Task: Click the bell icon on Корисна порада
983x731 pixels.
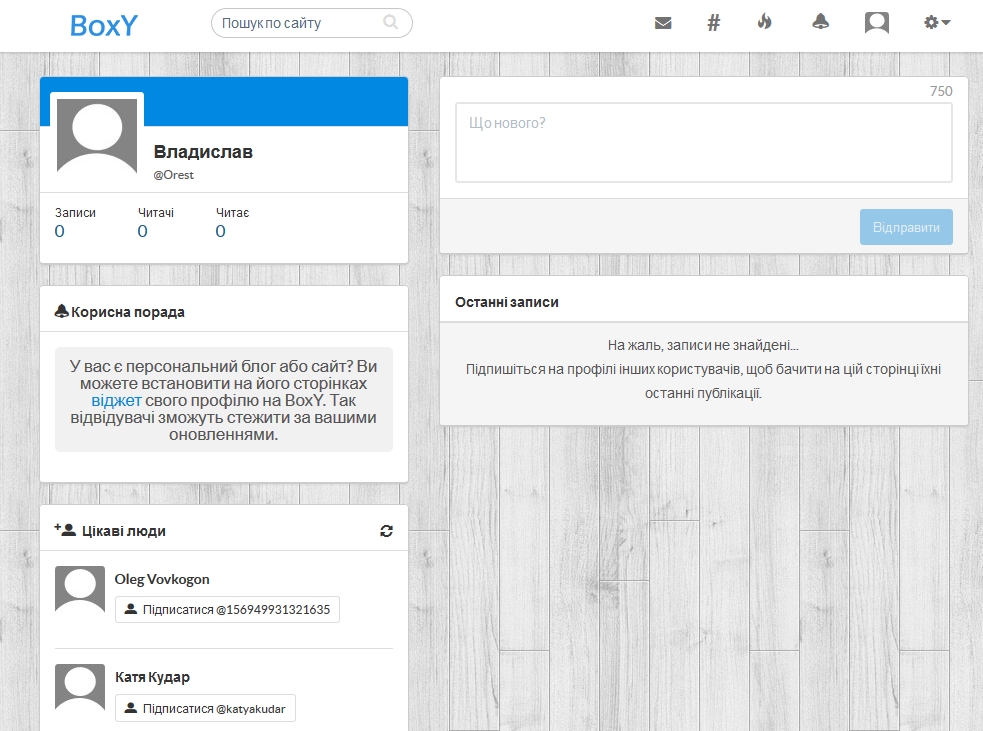Action: (60, 310)
